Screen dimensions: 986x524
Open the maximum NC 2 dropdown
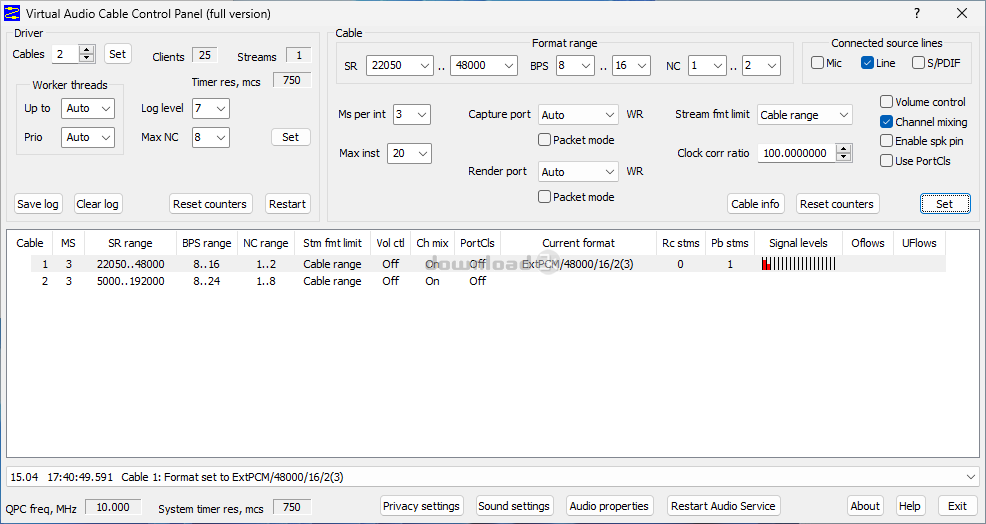(762, 65)
